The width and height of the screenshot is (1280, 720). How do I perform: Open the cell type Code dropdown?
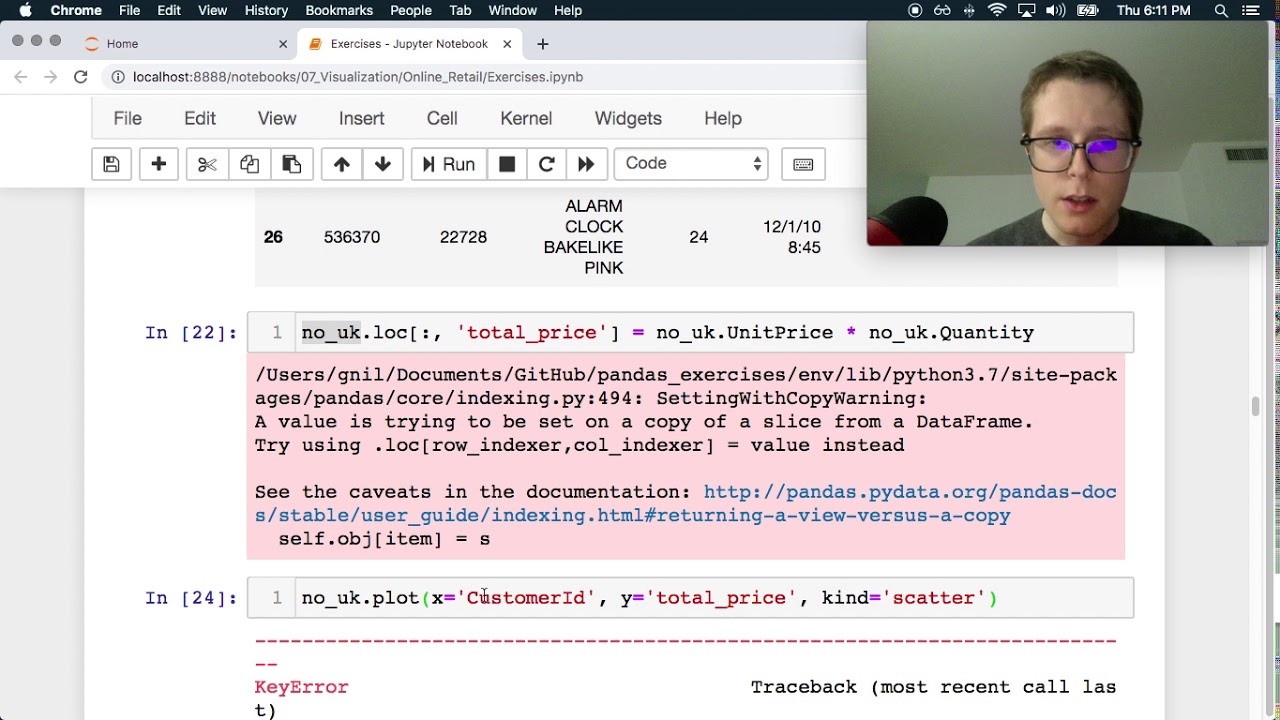pyautogui.click(x=691, y=164)
